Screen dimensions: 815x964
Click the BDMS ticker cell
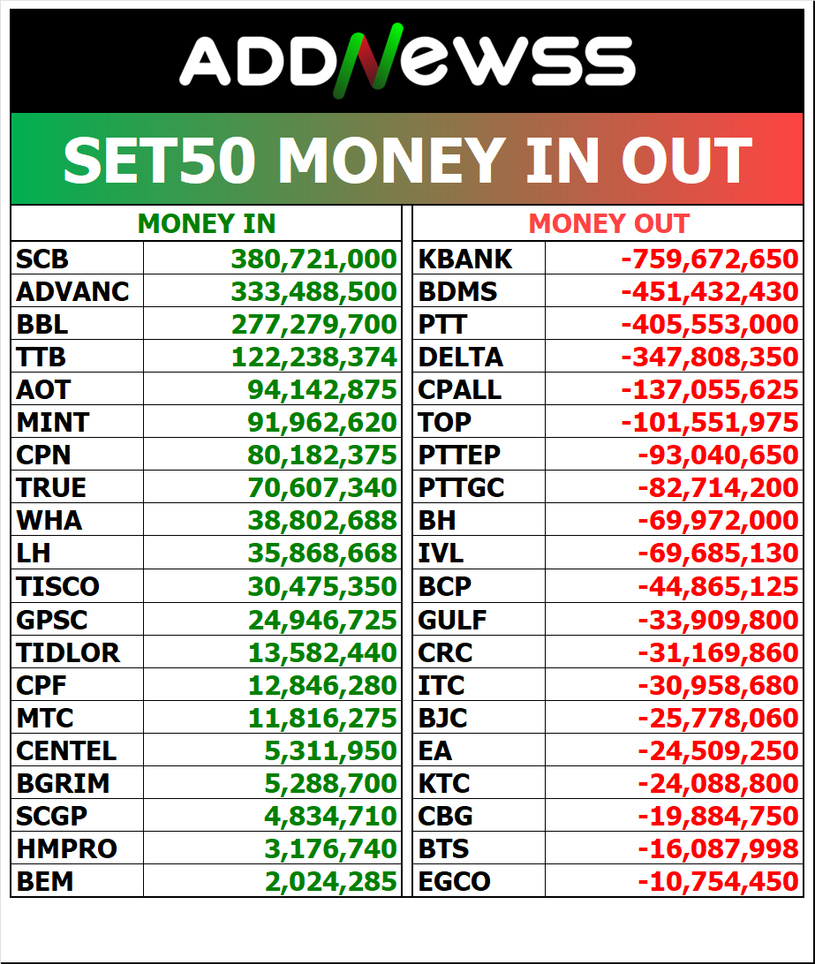(458, 292)
